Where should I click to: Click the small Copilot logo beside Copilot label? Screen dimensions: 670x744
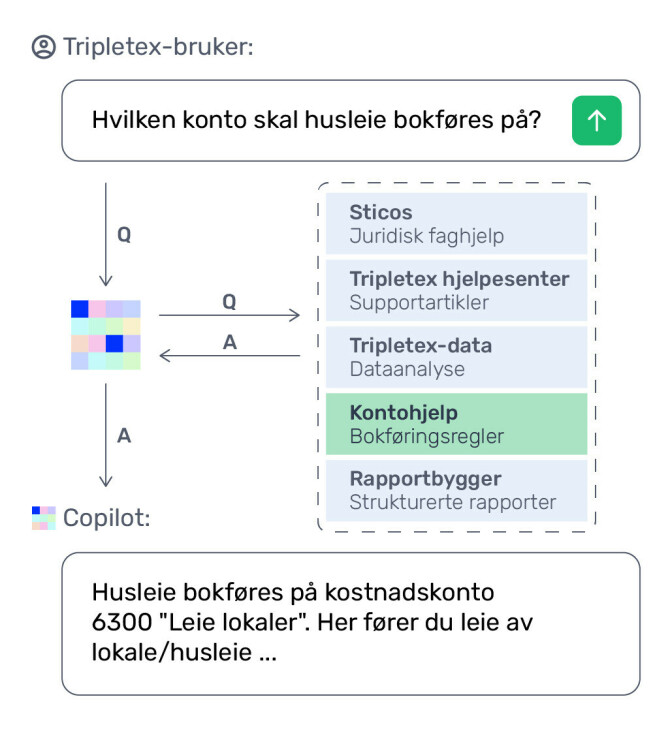[x=43, y=517]
